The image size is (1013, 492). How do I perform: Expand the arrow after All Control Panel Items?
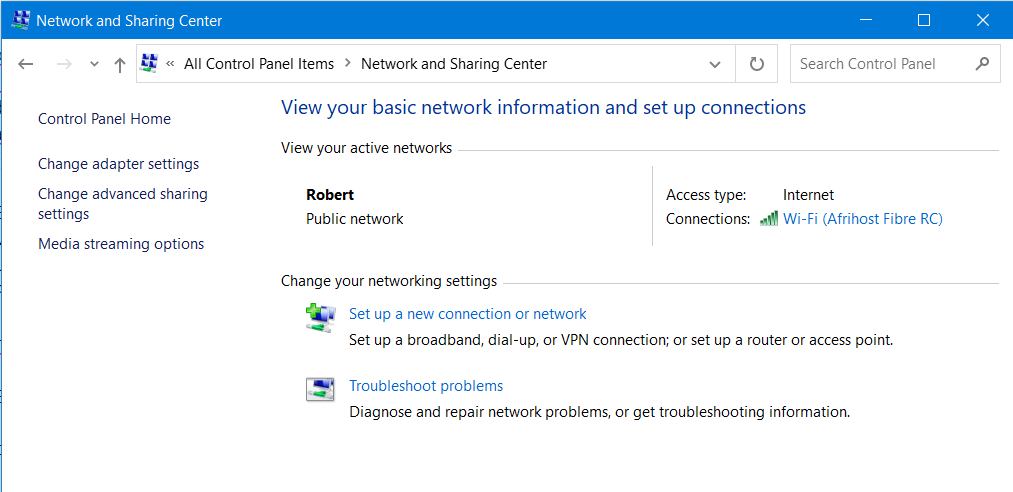point(347,64)
